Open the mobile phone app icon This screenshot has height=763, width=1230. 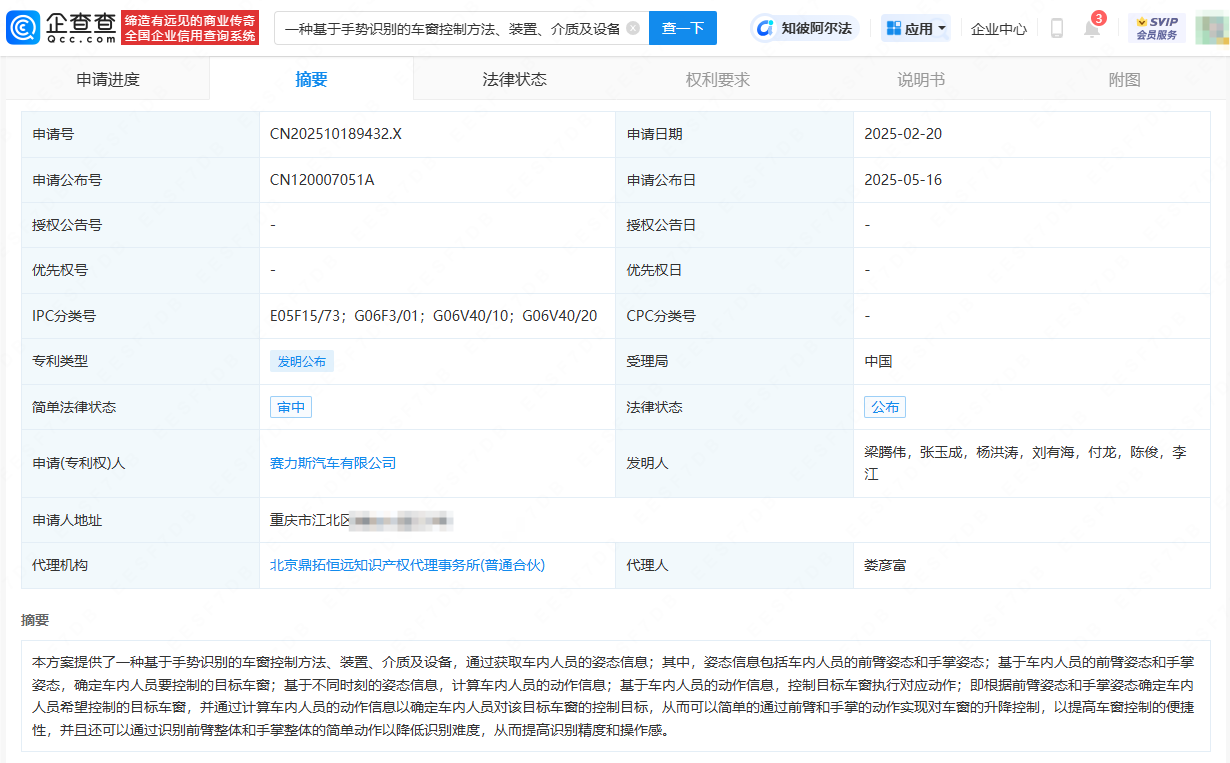click(x=1057, y=28)
